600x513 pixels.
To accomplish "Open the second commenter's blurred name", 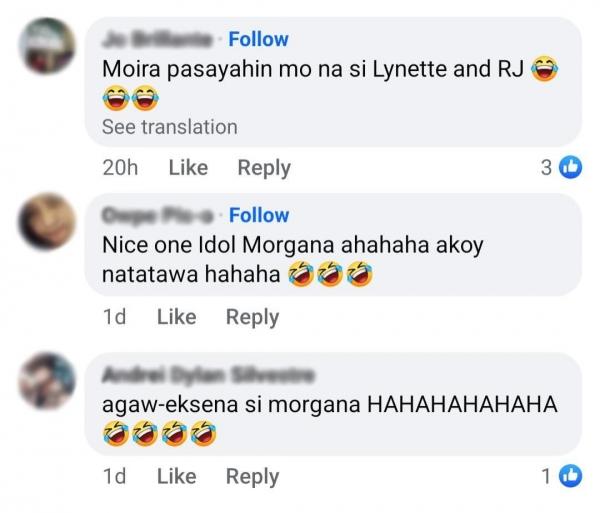I will pos(158,215).
